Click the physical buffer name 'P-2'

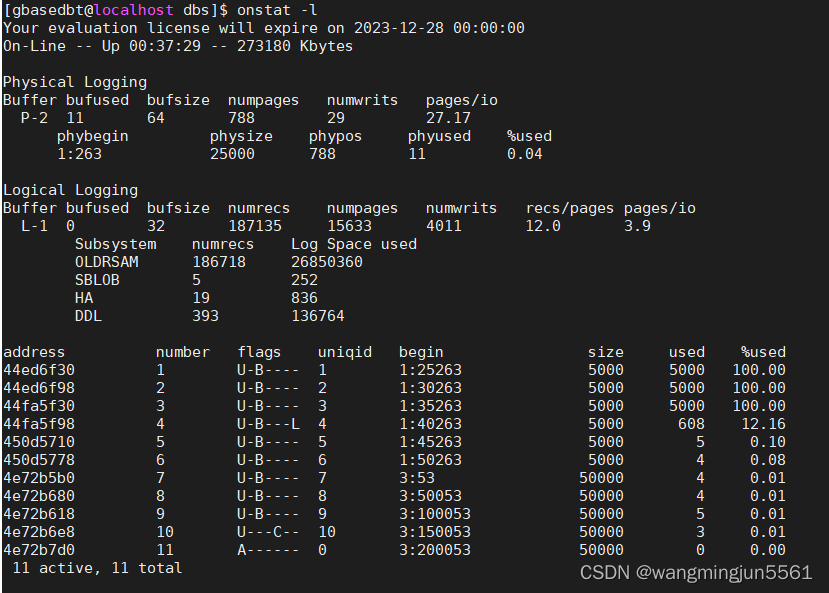click(34, 118)
